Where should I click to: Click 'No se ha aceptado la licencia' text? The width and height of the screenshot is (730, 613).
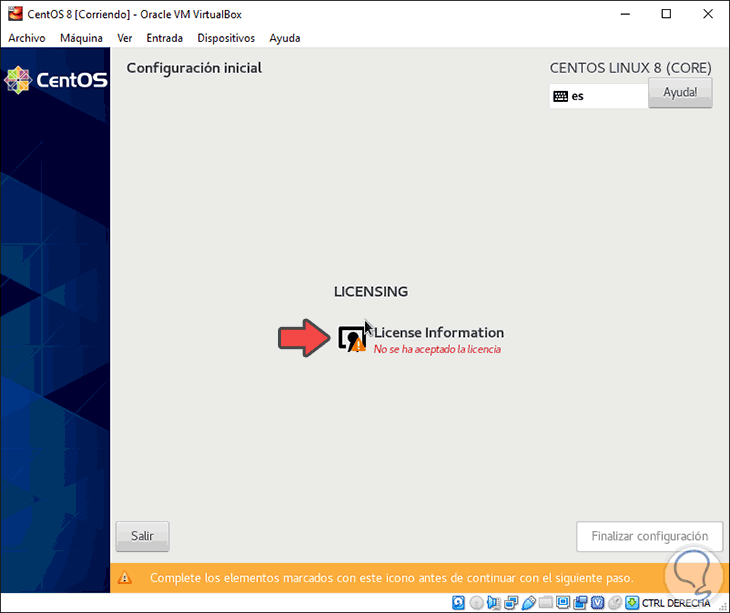[437, 349]
